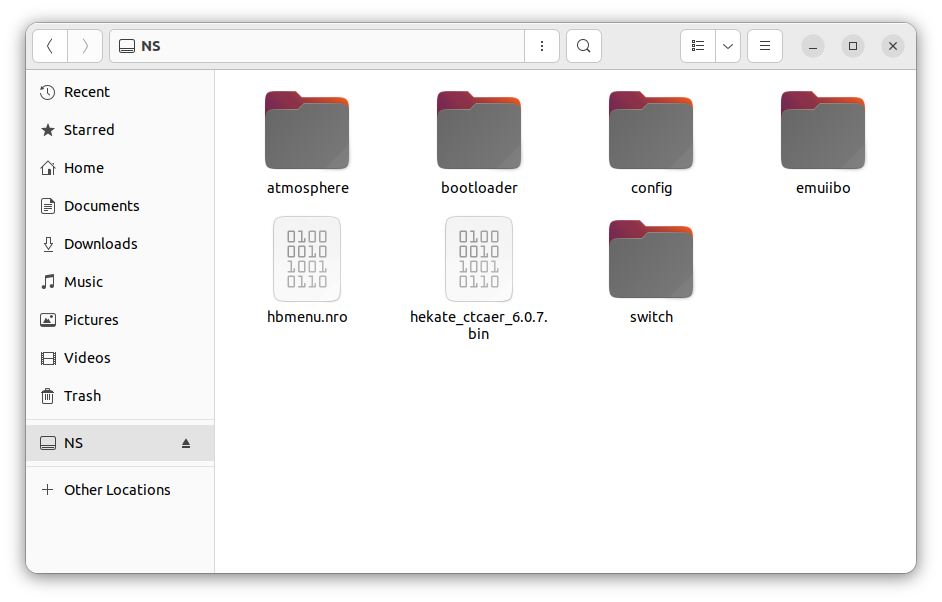Open the emuiibo folder
Screen dimensions: 942x602
pos(823,130)
